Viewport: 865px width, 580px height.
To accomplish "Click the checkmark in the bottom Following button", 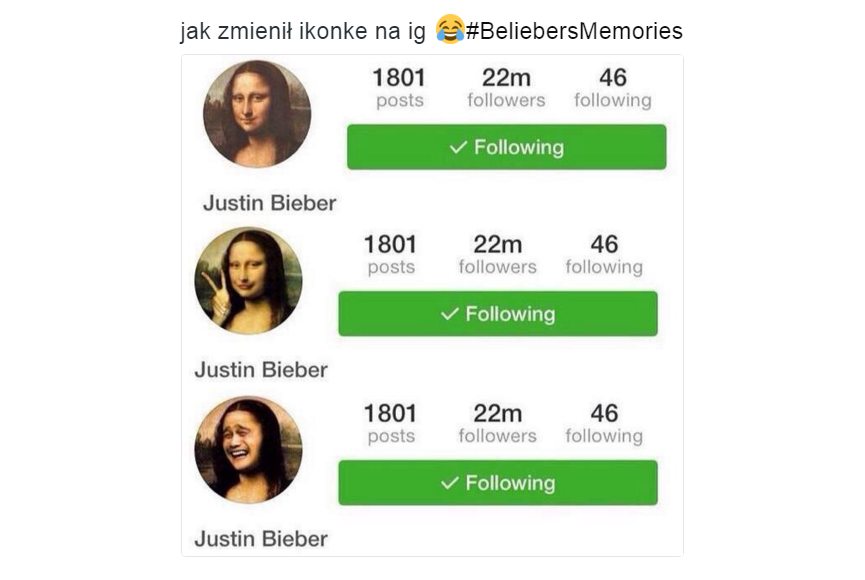I will pyautogui.click(x=450, y=483).
